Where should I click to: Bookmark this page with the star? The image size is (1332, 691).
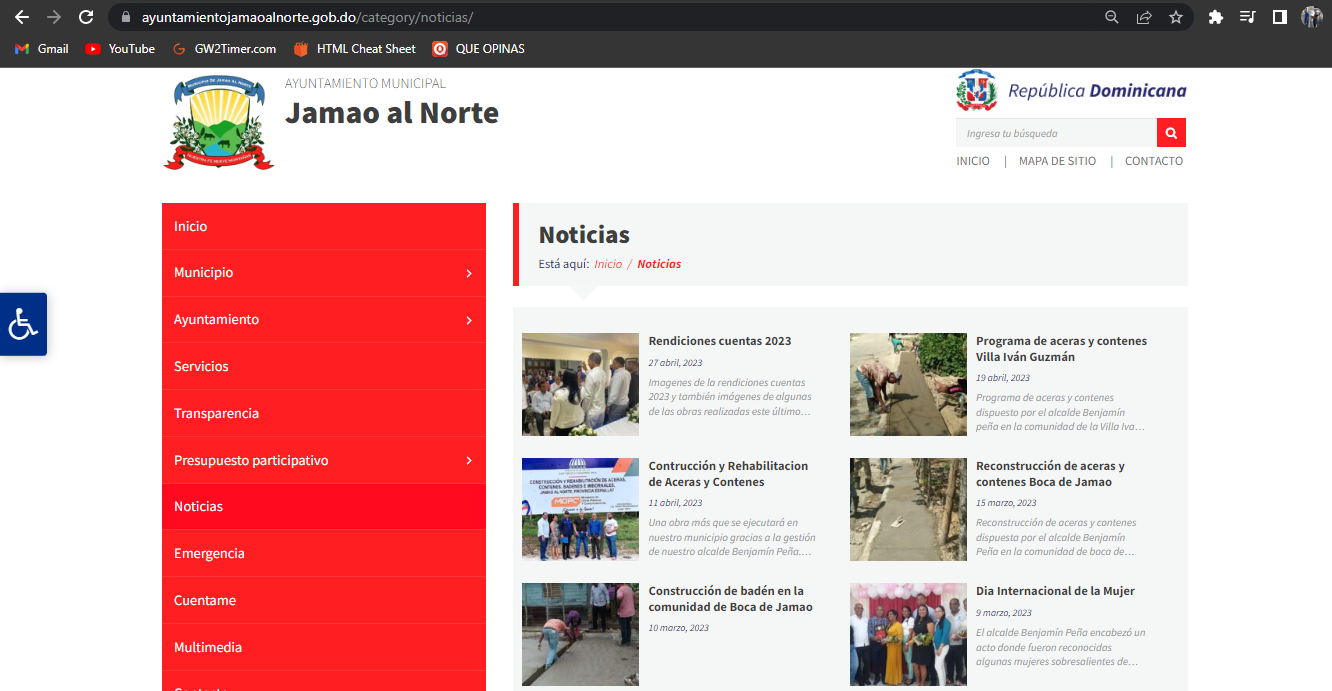pyautogui.click(x=1176, y=17)
